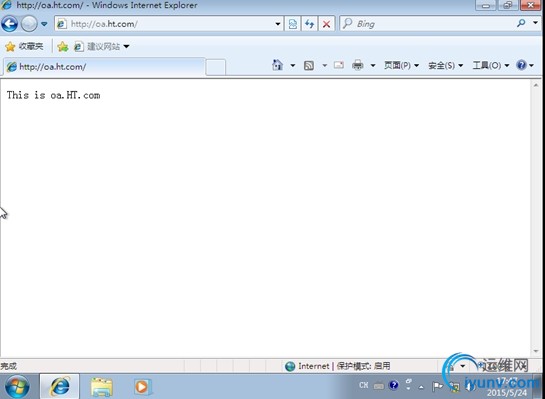Click the magnifier Search button

521,23
